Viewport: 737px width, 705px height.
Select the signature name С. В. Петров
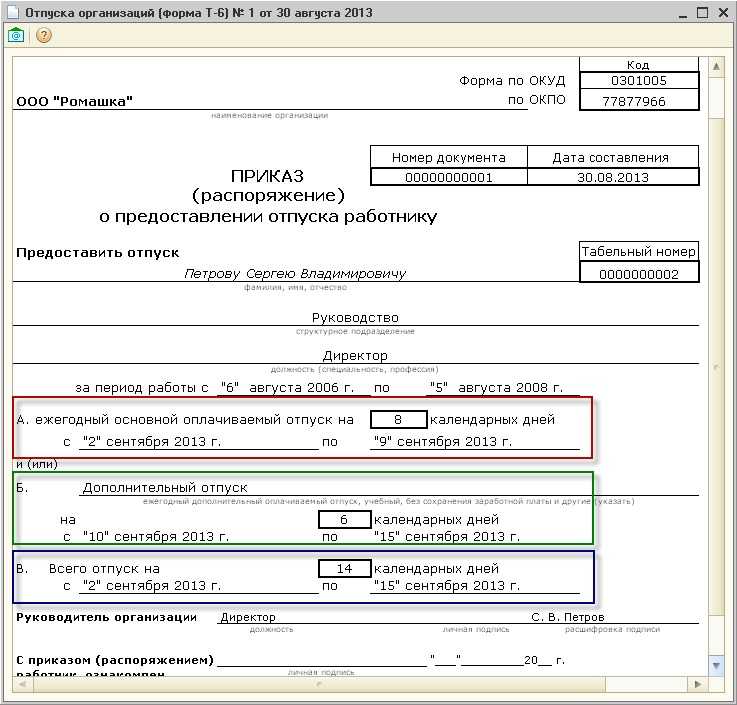pos(568,617)
